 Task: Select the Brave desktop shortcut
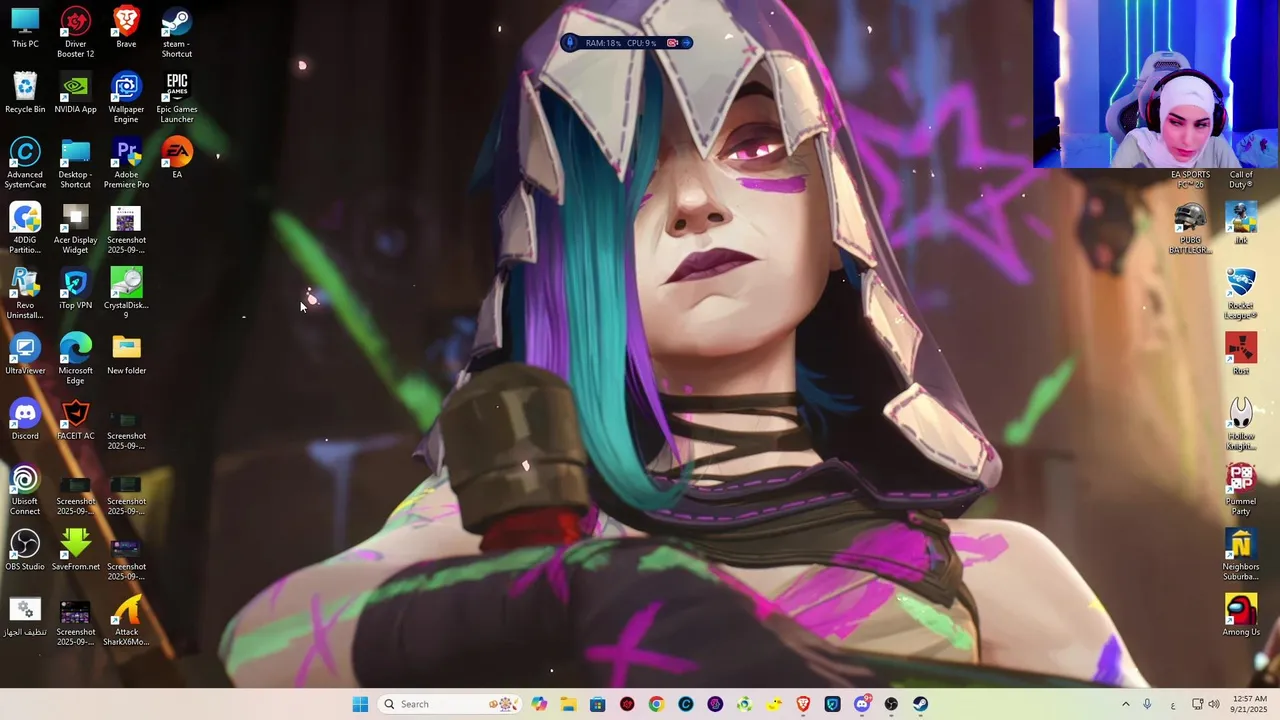tap(126, 28)
